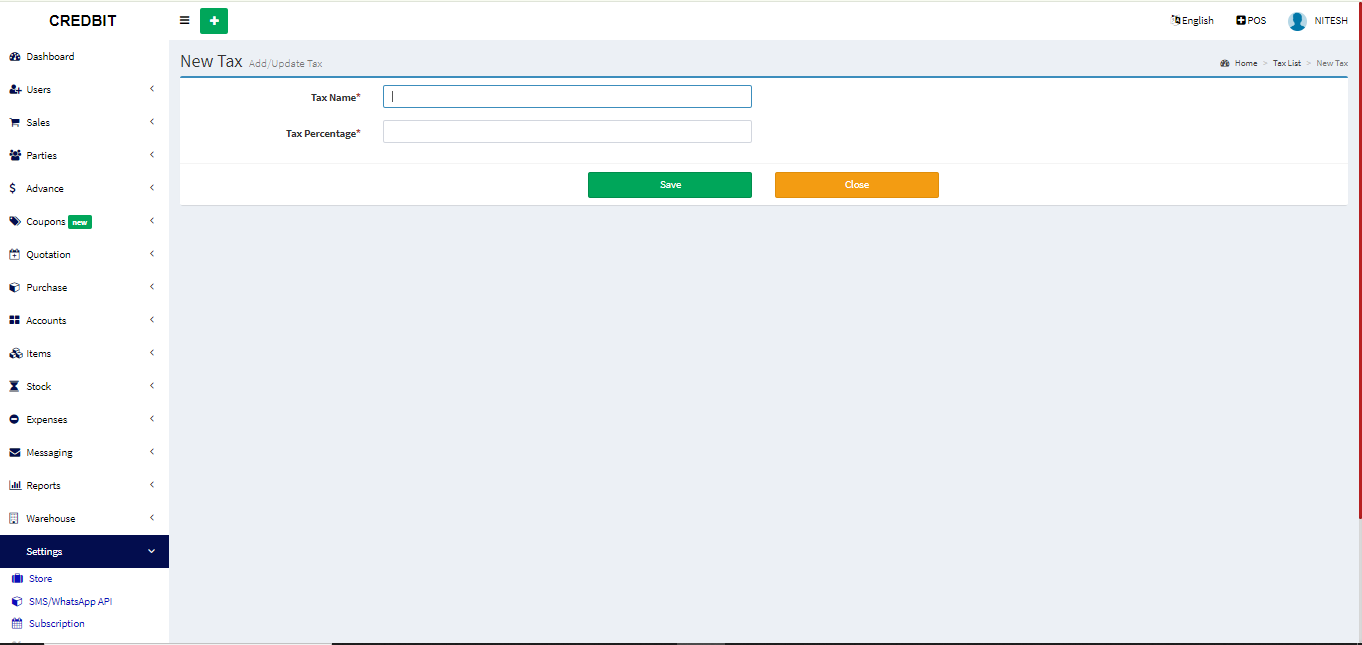1362x645 pixels.
Task: Open the Expenses menu item
Action: (x=84, y=420)
